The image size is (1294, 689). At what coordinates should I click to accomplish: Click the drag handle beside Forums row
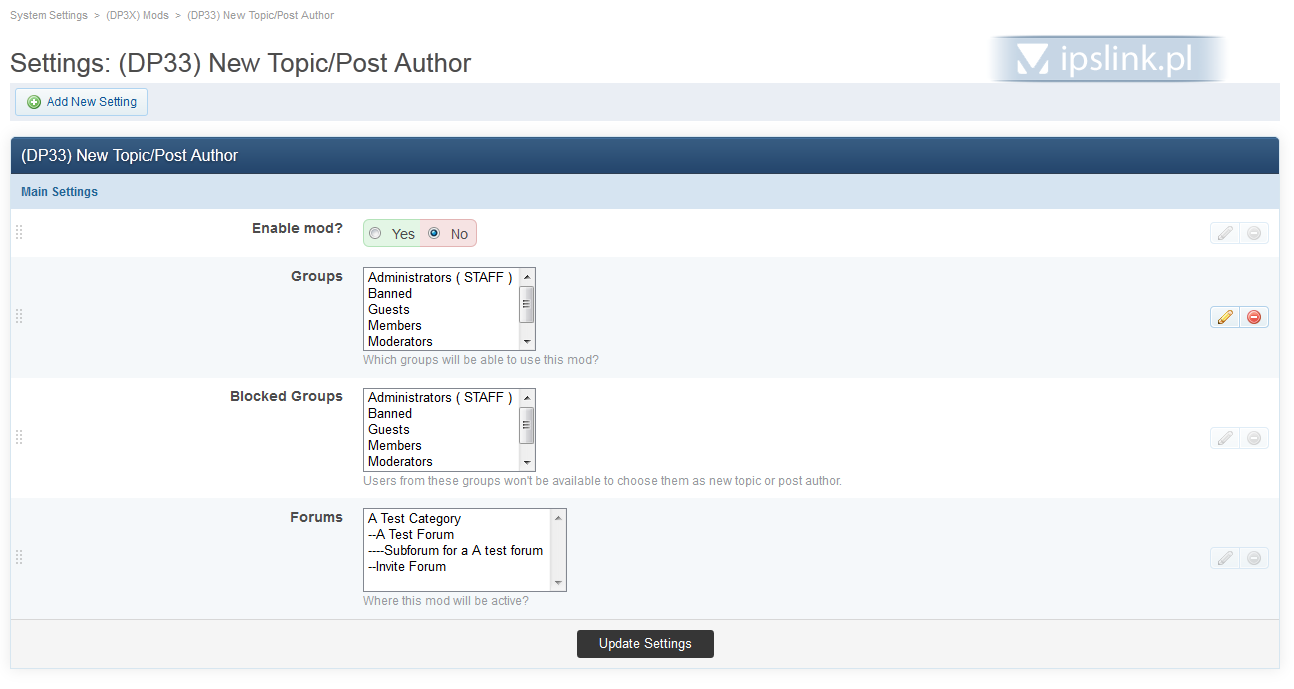tap(19, 557)
